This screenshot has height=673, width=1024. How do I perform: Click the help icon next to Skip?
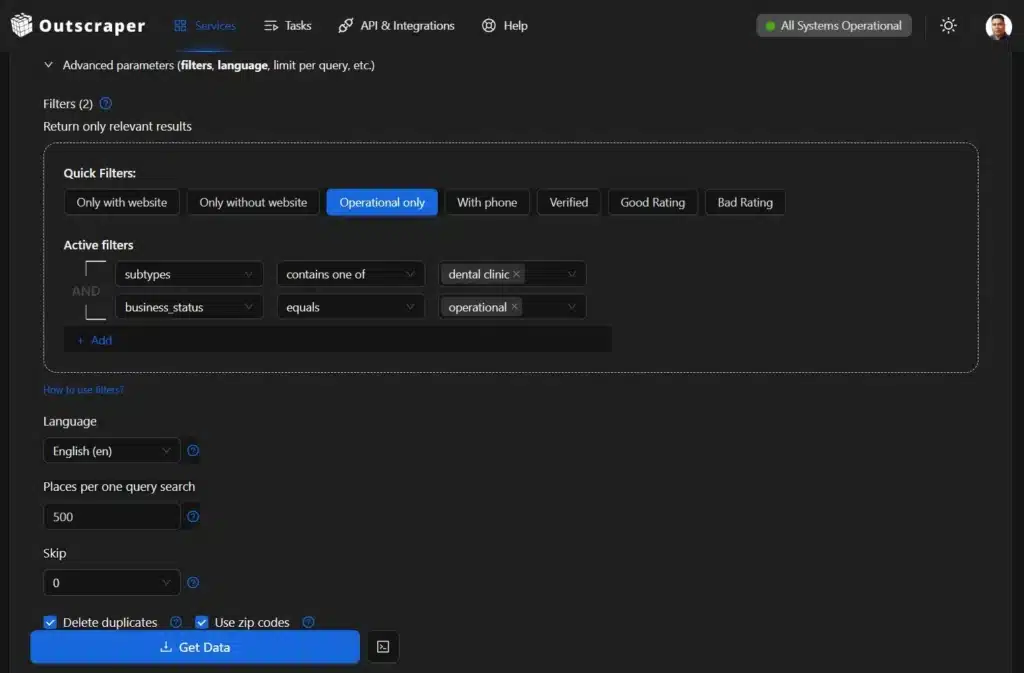192,582
